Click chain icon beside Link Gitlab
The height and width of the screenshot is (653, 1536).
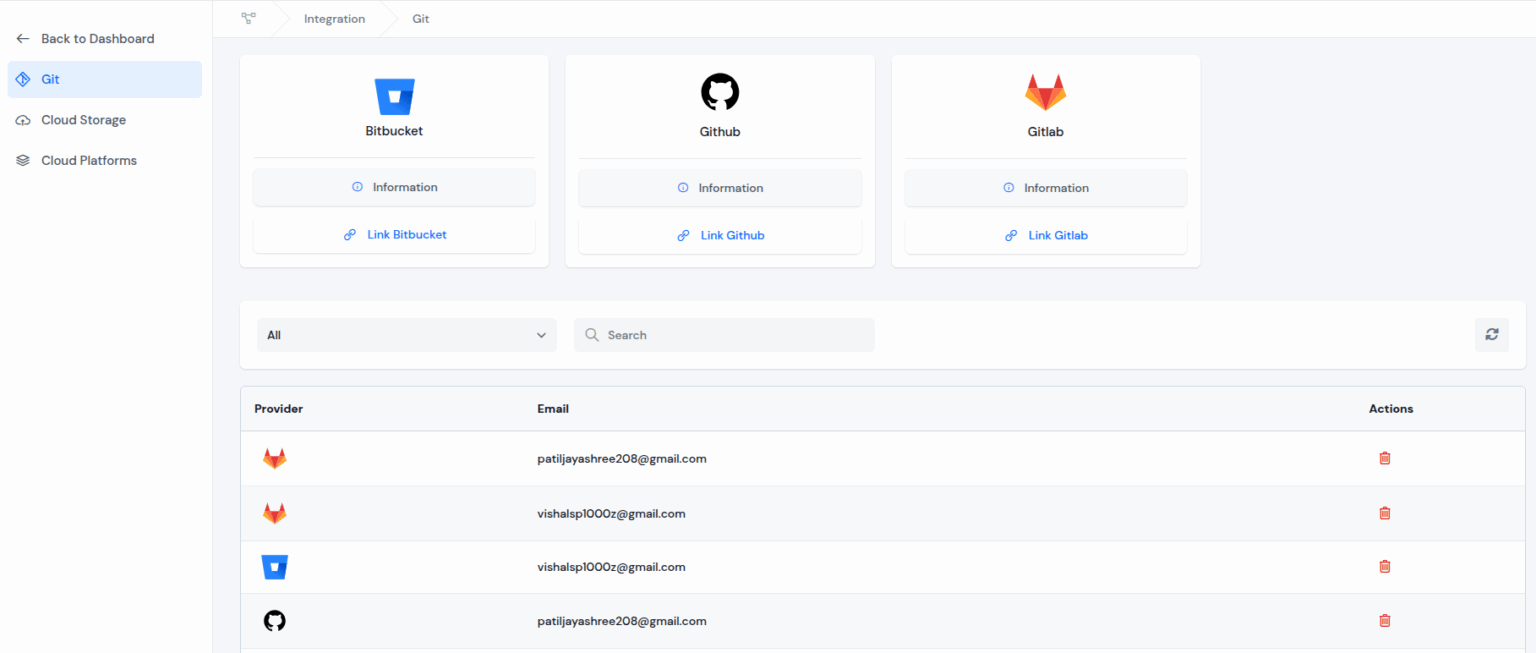coord(1011,236)
